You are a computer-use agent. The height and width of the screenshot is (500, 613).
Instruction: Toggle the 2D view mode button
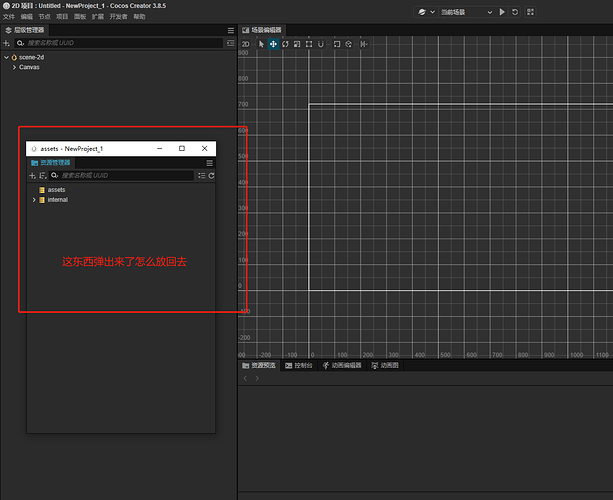[245, 44]
